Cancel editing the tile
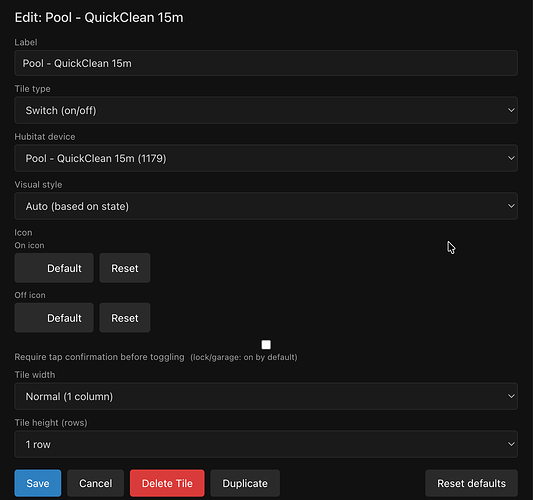Viewport: 533px width, 500px height. coord(96,483)
